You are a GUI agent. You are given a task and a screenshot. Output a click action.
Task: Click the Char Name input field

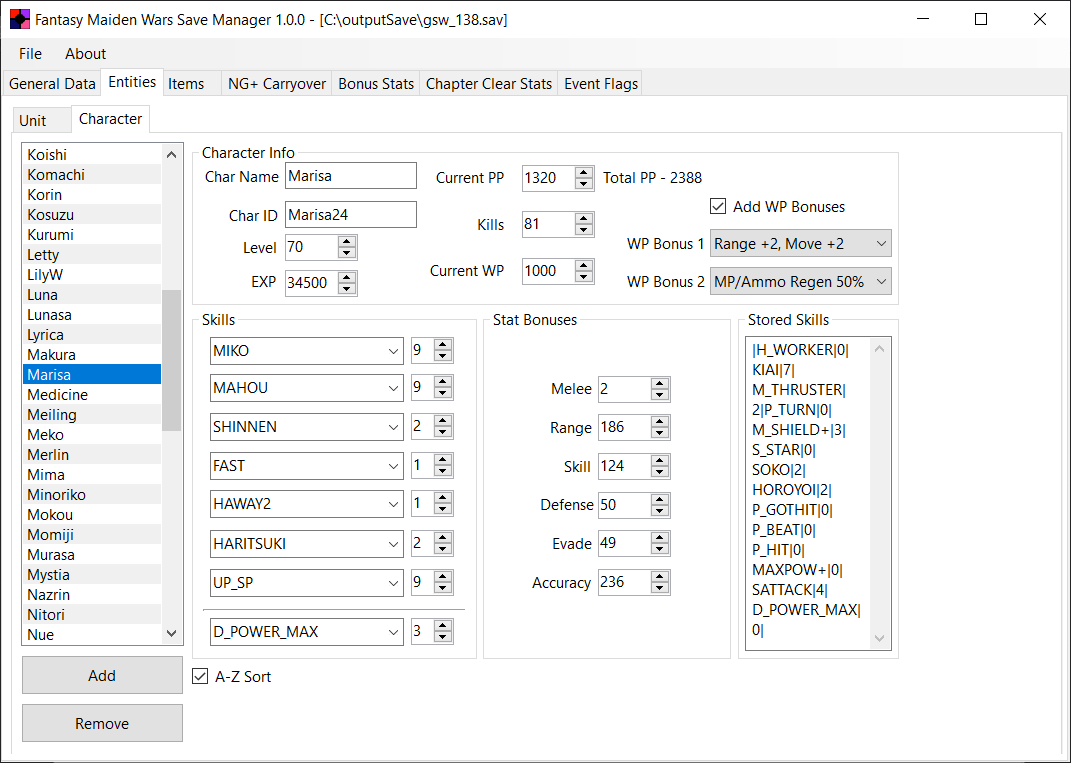point(350,176)
